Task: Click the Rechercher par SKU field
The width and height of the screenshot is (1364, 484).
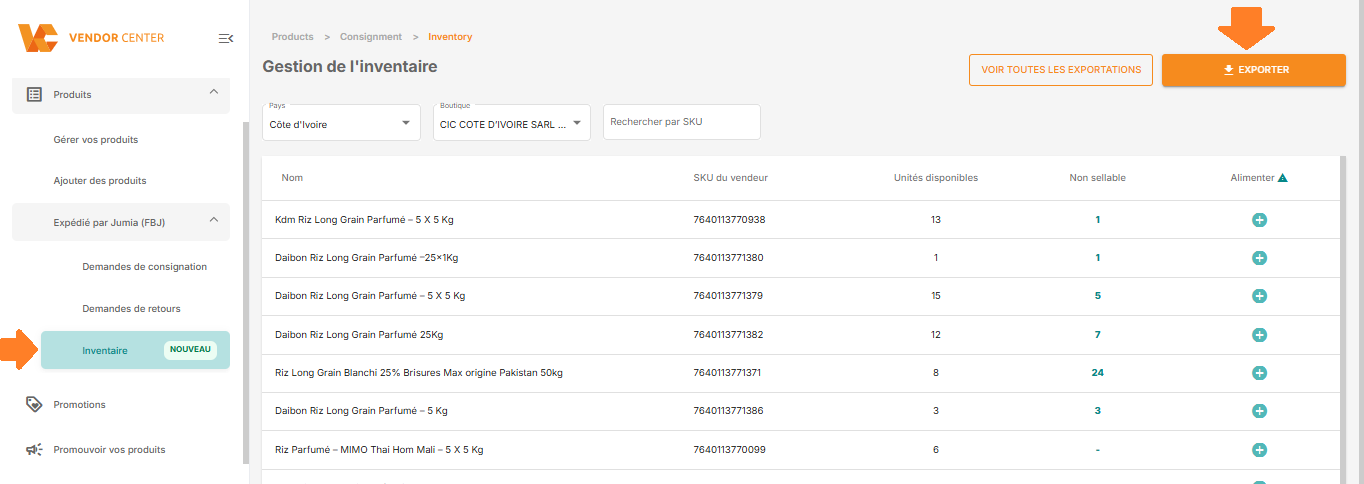Action: pos(682,122)
